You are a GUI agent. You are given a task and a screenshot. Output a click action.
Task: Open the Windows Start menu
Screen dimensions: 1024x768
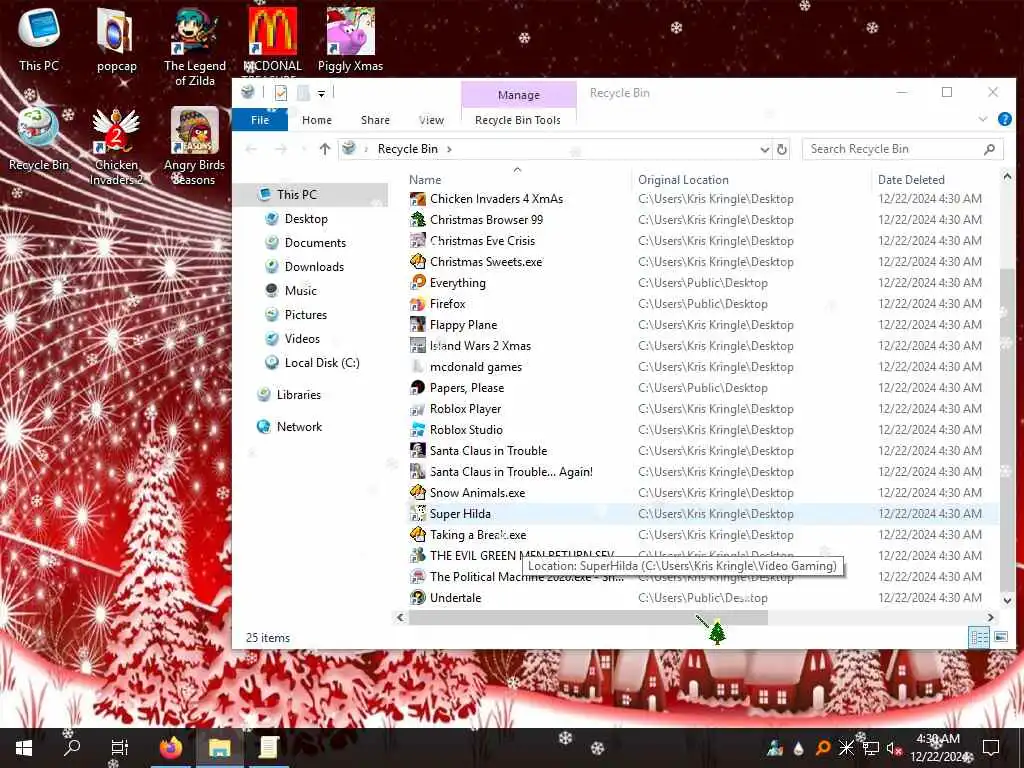point(24,748)
